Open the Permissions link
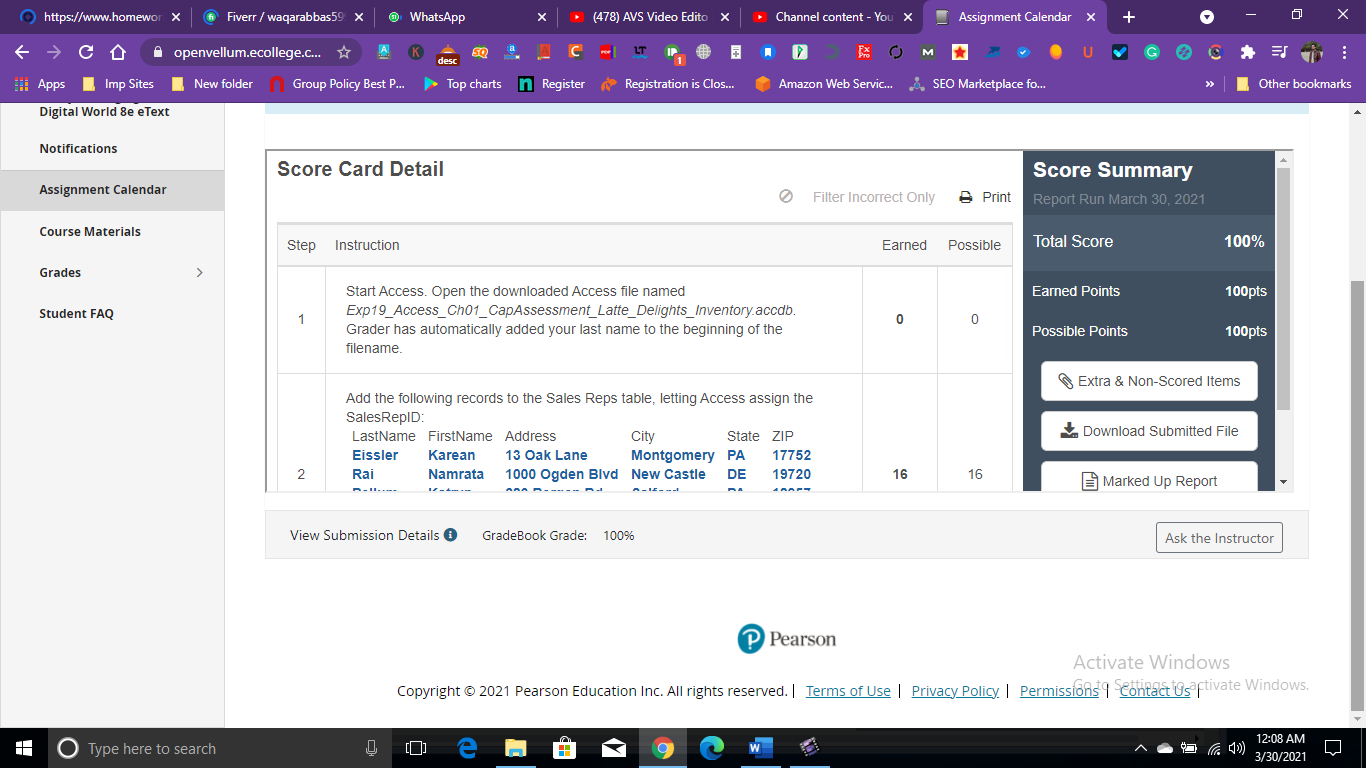 click(1059, 691)
